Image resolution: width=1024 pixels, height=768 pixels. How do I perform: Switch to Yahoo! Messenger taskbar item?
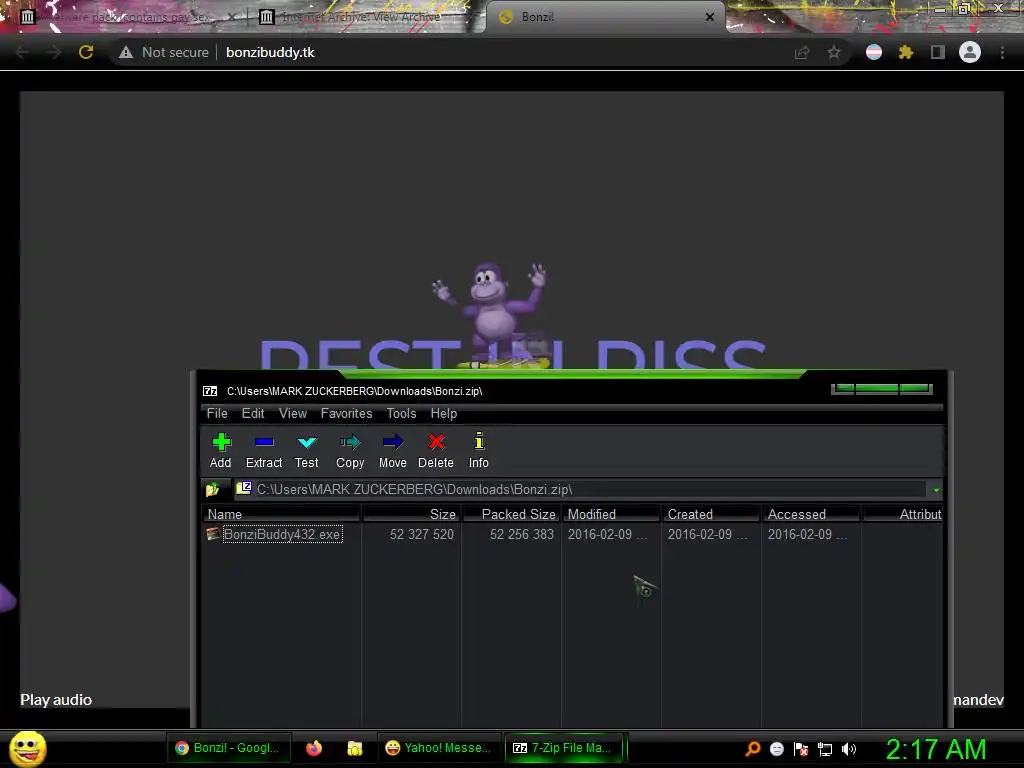click(x=438, y=748)
